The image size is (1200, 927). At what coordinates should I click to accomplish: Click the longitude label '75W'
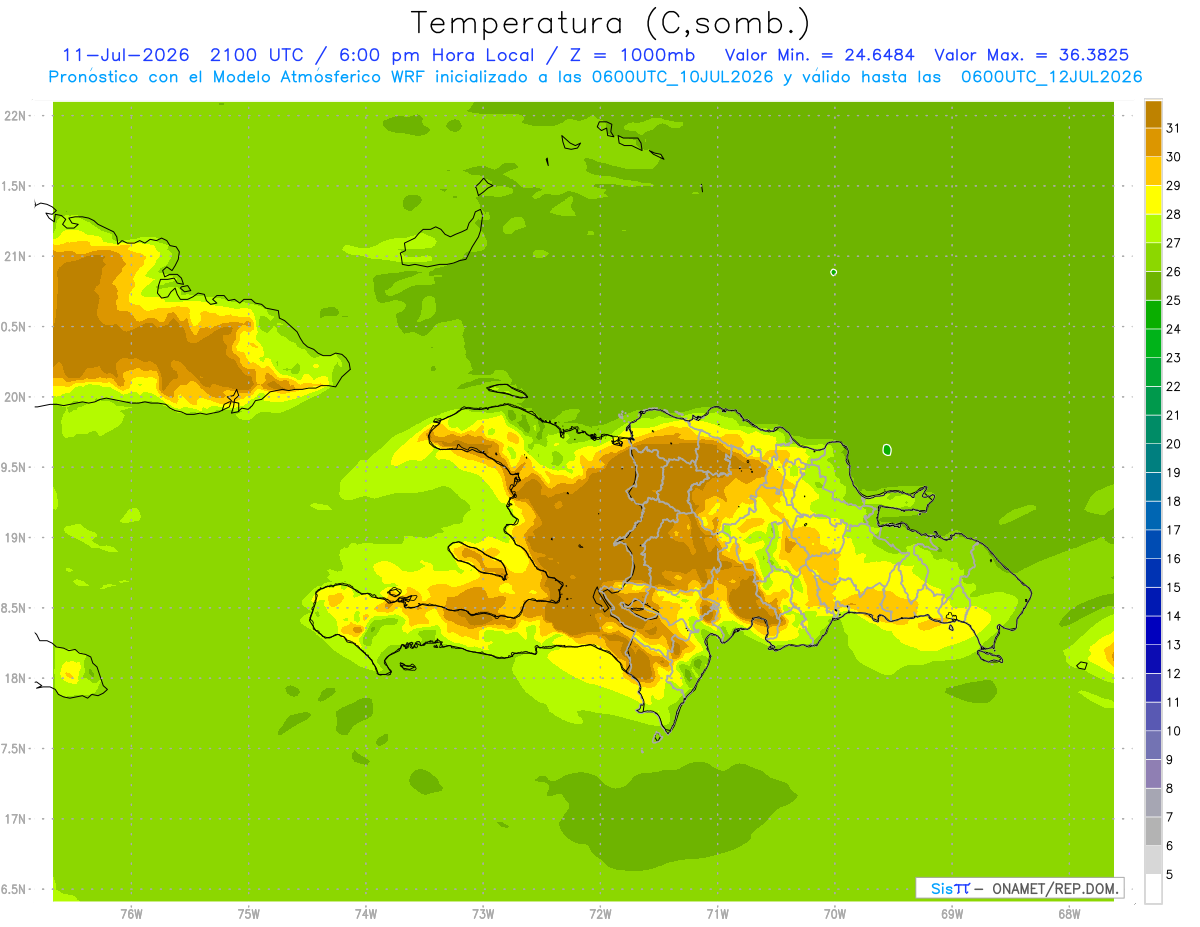(249, 914)
